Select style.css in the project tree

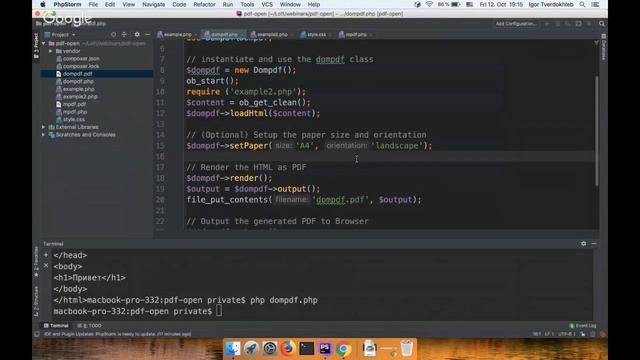point(73,120)
